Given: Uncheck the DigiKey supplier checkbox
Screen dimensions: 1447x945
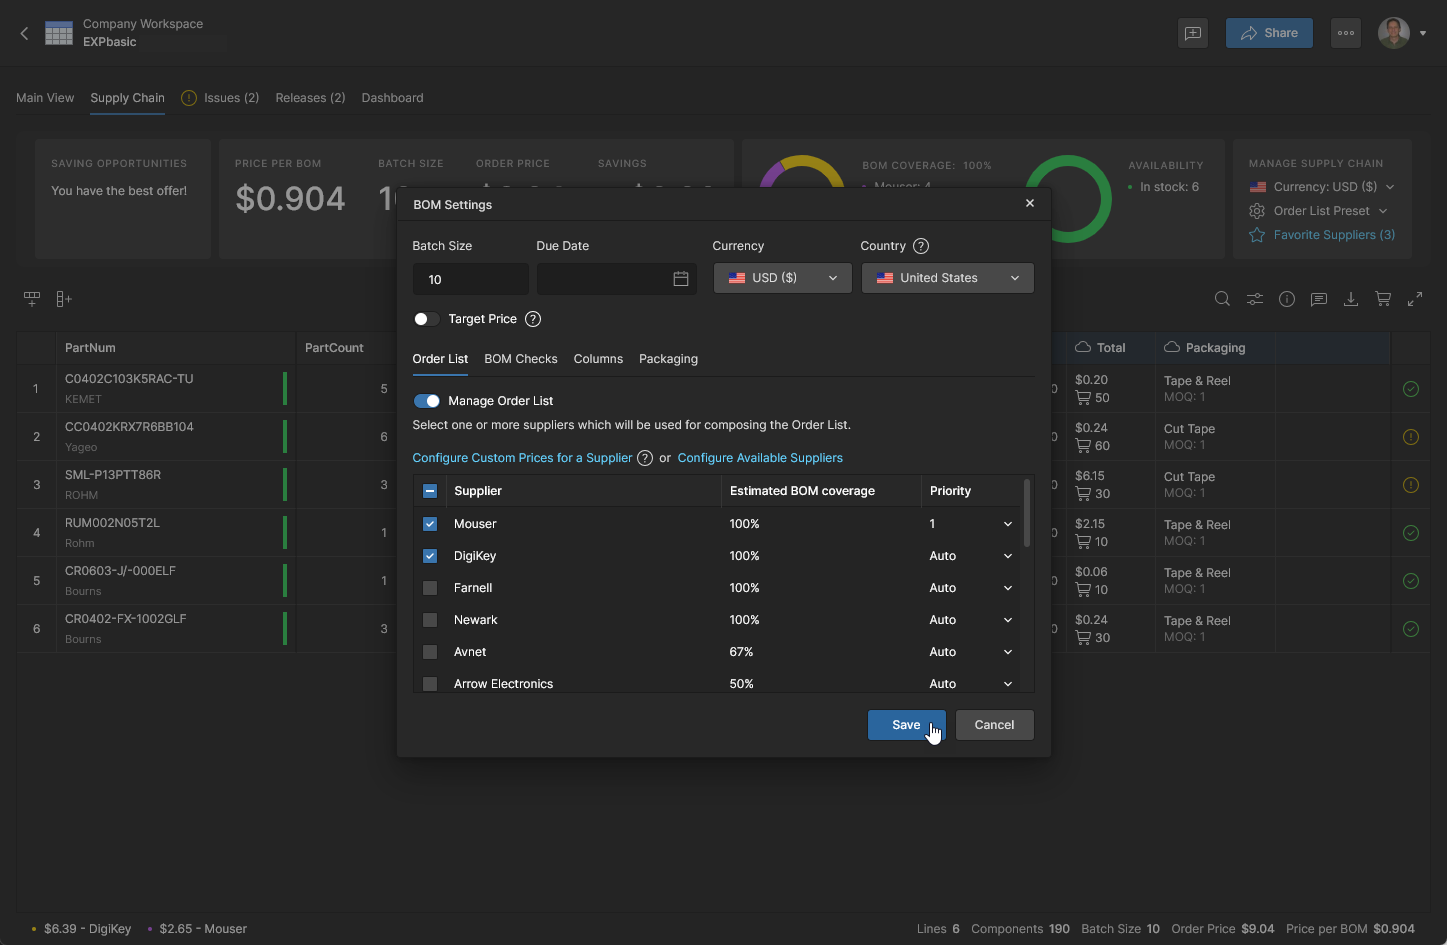Looking at the screenshot, I should pyautogui.click(x=430, y=556).
